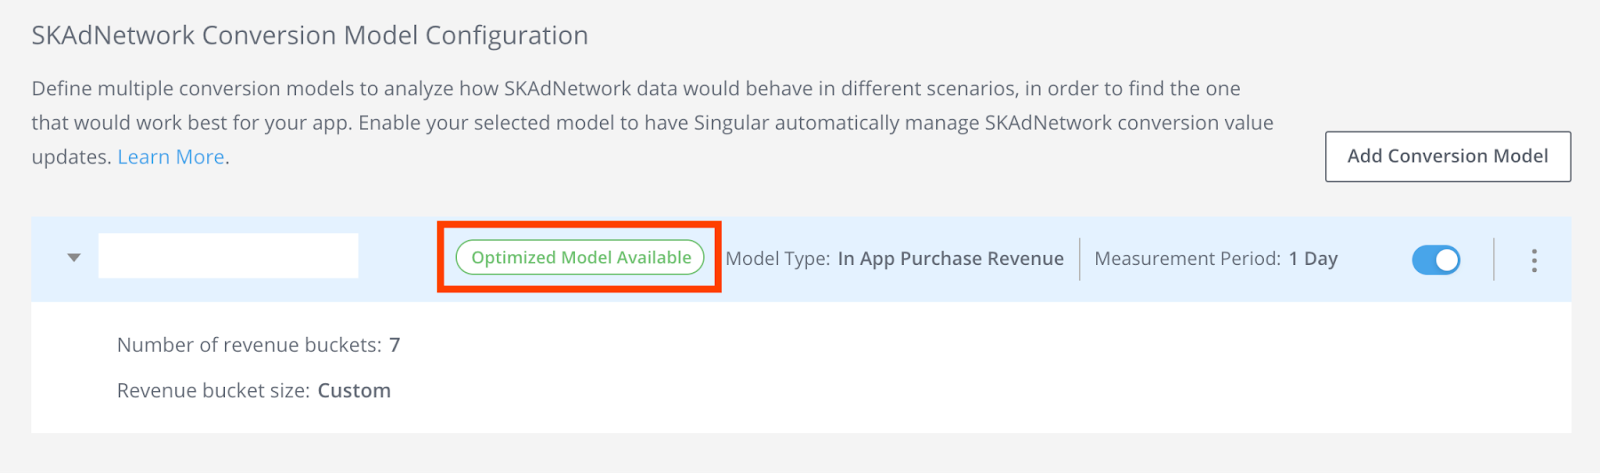Image resolution: width=1600 pixels, height=473 pixels.
Task: Click the Revenue bucket size label
Action: (213, 391)
